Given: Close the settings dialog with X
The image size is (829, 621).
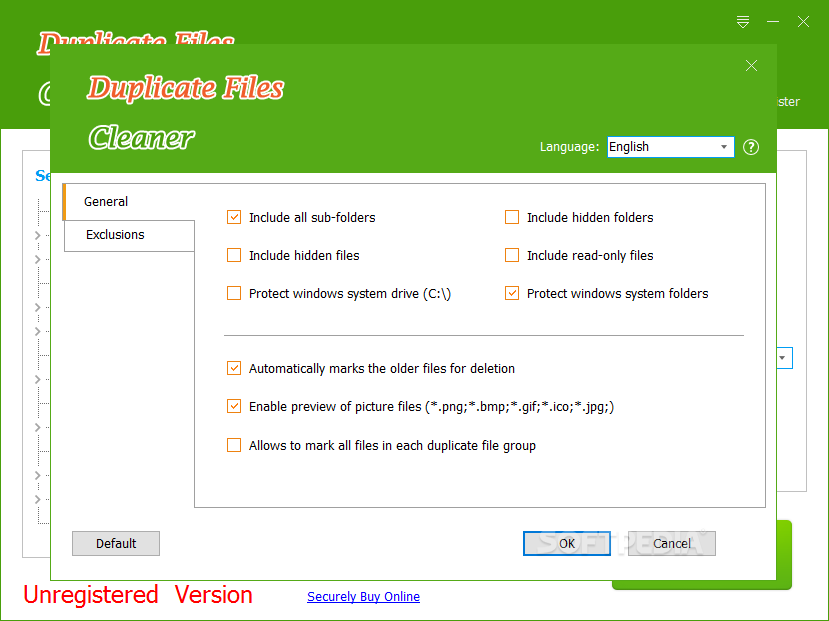Looking at the screenshot, I should [x=751, y=66].
